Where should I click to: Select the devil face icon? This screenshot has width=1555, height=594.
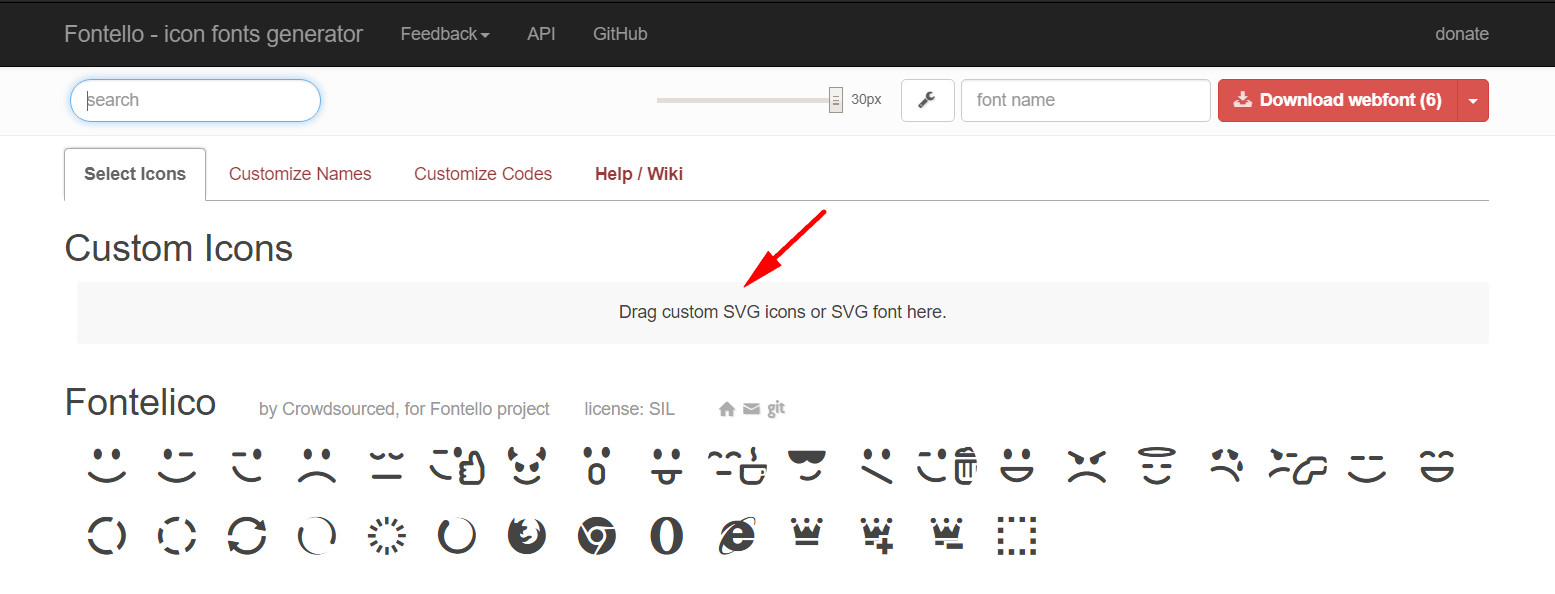pos(527,466)
